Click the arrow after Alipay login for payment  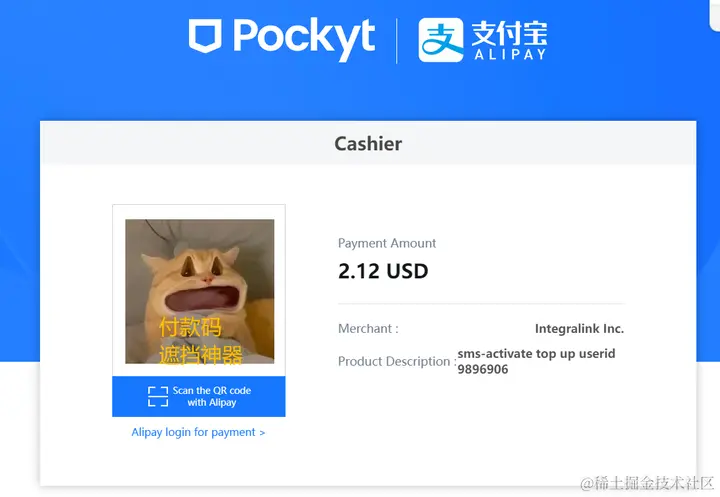(x=262, y=433)
